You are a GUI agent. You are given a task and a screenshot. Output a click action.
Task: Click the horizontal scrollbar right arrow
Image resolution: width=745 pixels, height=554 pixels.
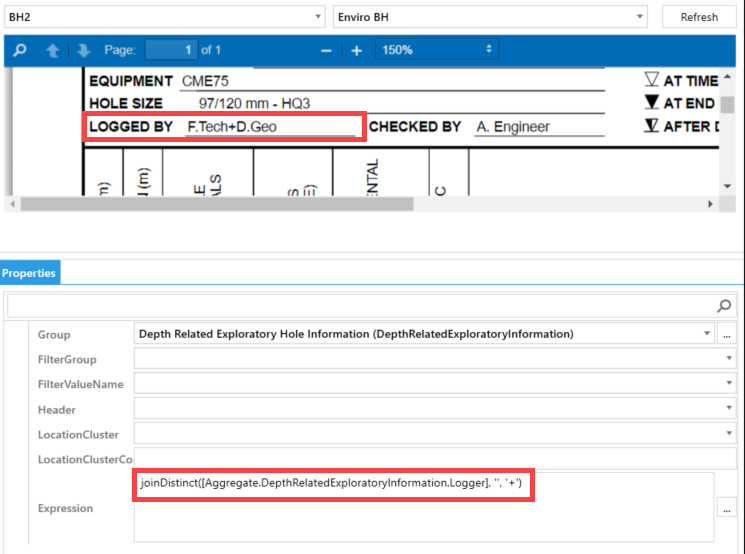pyautogui.click(x=710, y=204)
